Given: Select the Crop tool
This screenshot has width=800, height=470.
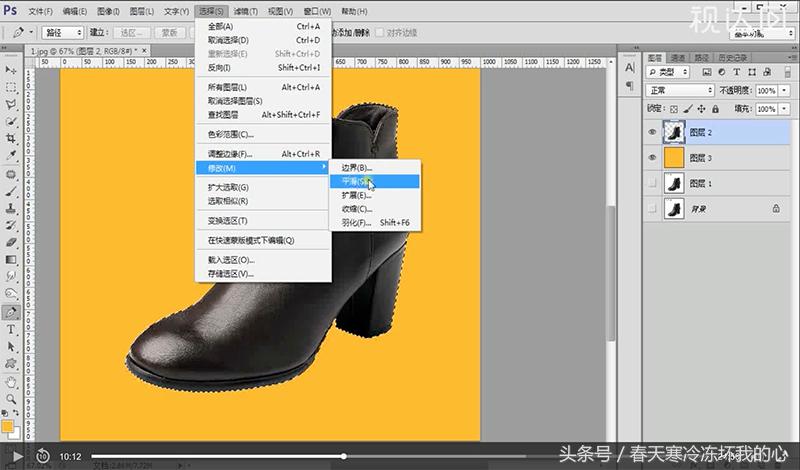Looking at the screenshot, I should [11, 138].
